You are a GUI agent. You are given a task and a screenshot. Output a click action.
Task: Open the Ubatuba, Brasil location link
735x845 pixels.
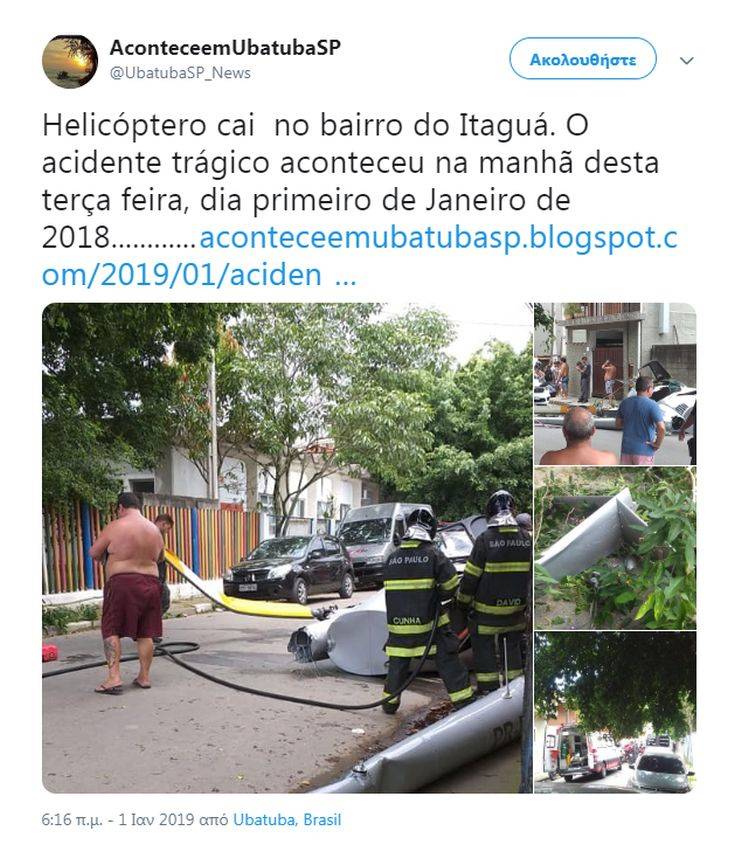287,820
